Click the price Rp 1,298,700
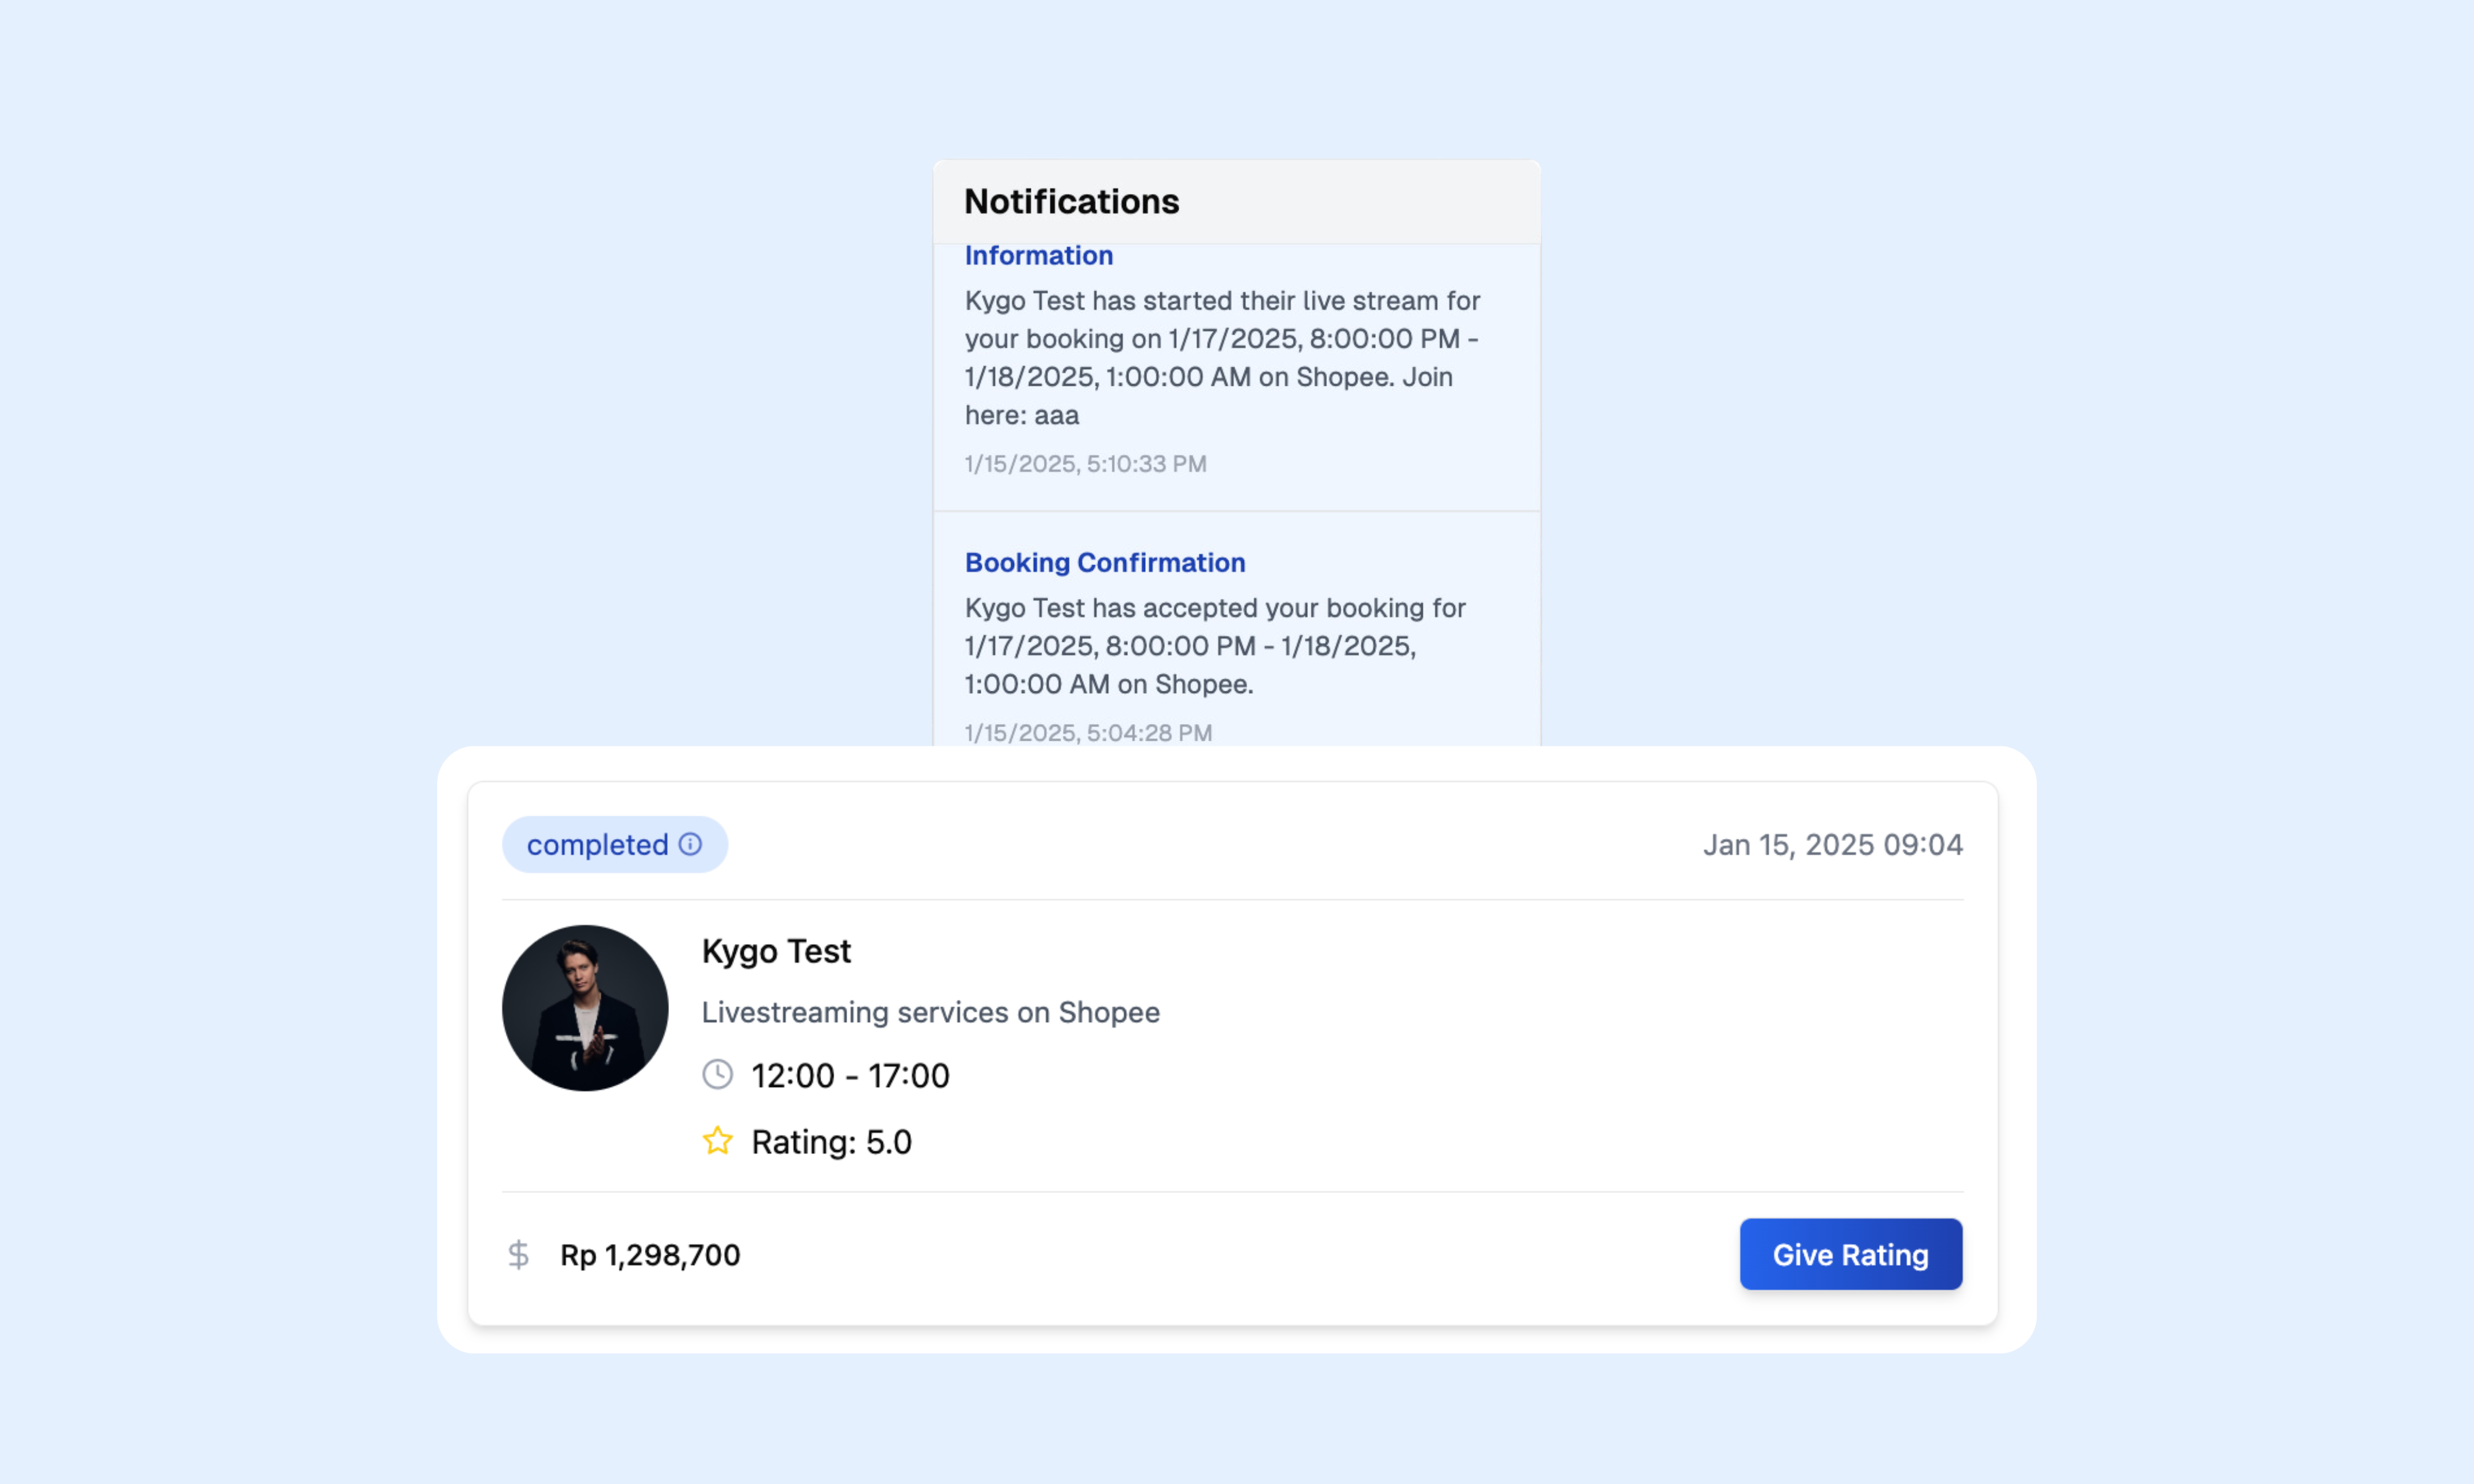Viewport: 2474px width, 1484px height. [650, 1255]
